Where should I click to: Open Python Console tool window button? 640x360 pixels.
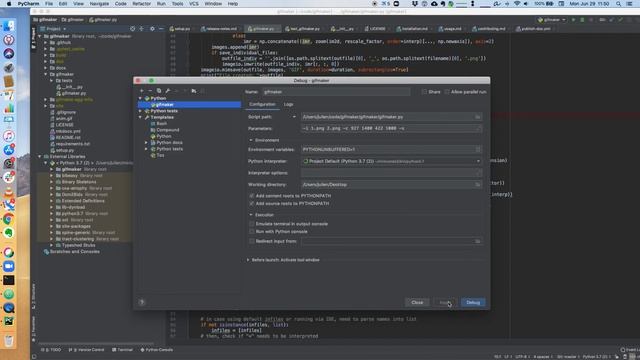pyautogui.click(x=157, y=350)
